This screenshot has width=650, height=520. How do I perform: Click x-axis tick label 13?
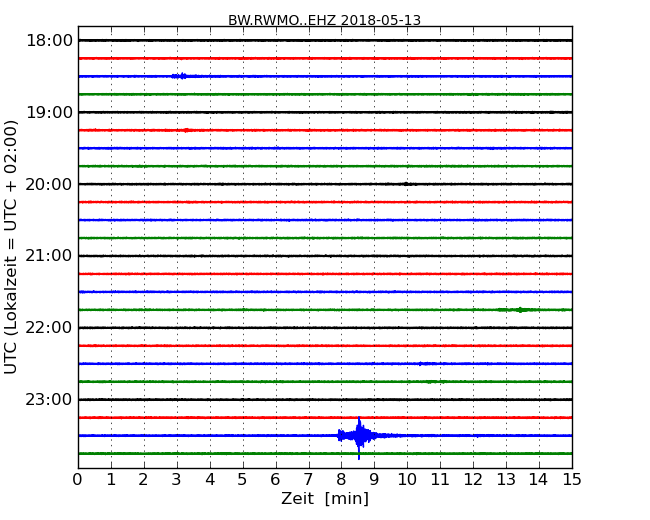pyautogui.click(x=506, y=479)
